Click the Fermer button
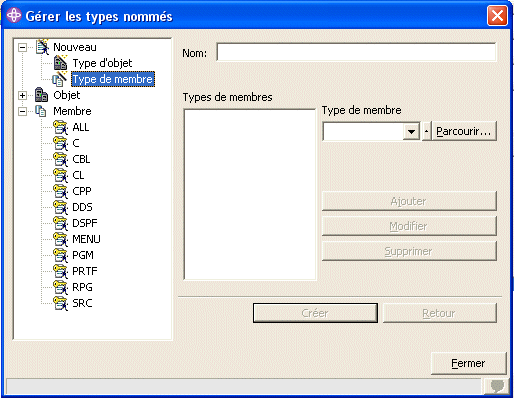This screenshot has height=398, width=514. click(x=468, y=363)
